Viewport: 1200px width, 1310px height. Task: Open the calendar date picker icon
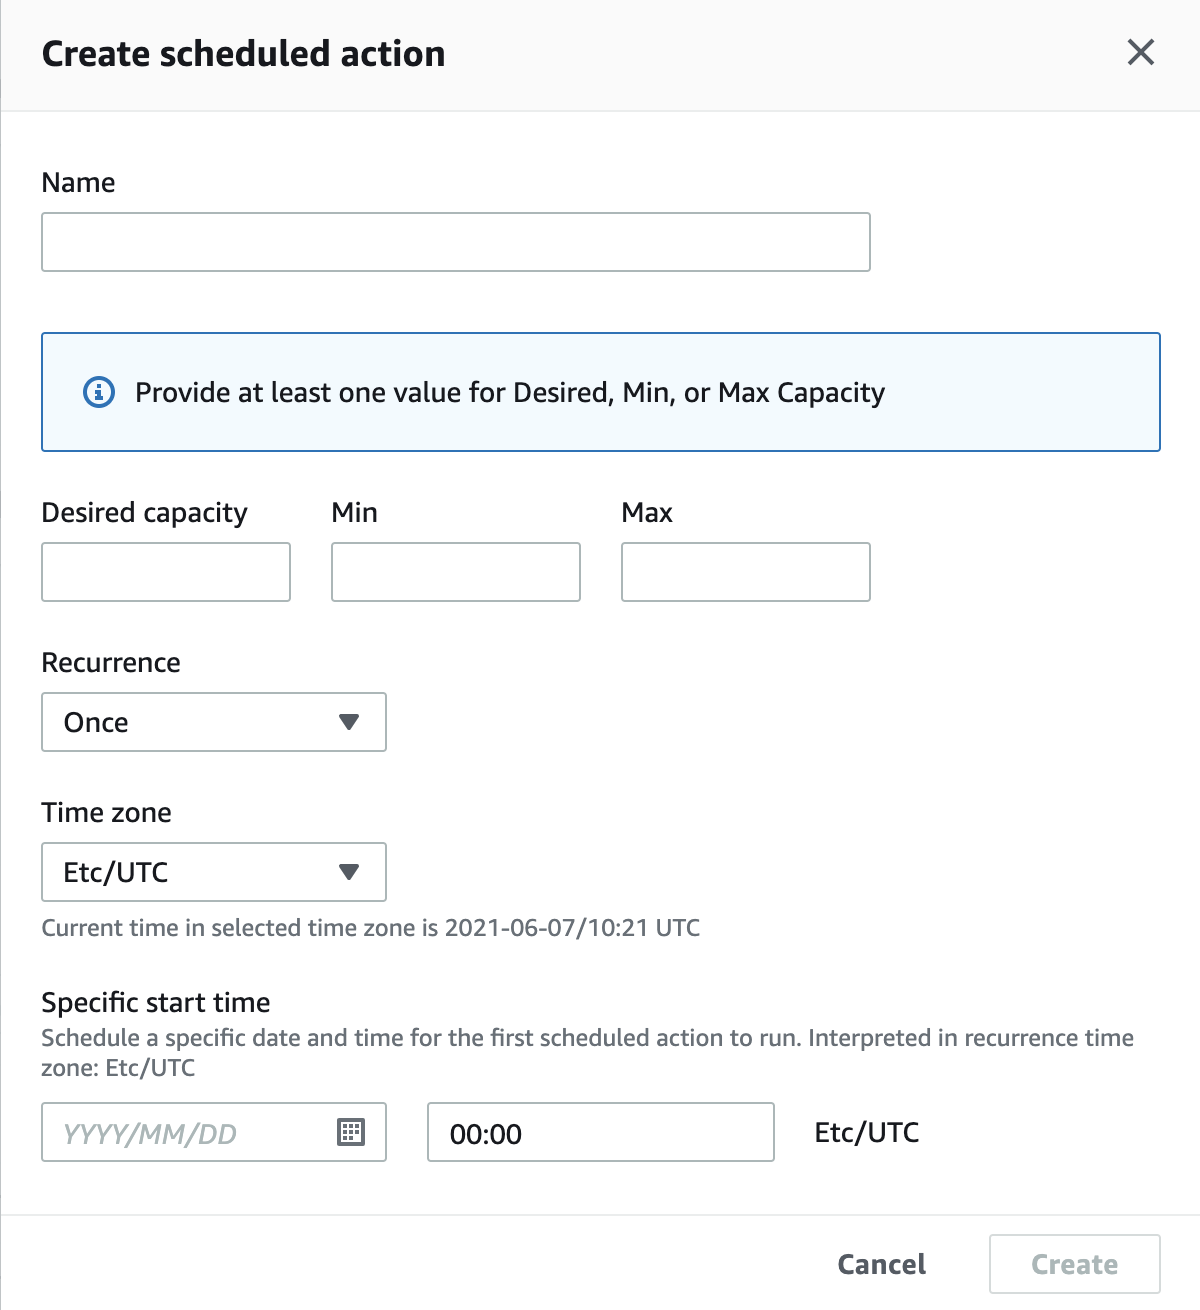click(x=351, y=1132)
